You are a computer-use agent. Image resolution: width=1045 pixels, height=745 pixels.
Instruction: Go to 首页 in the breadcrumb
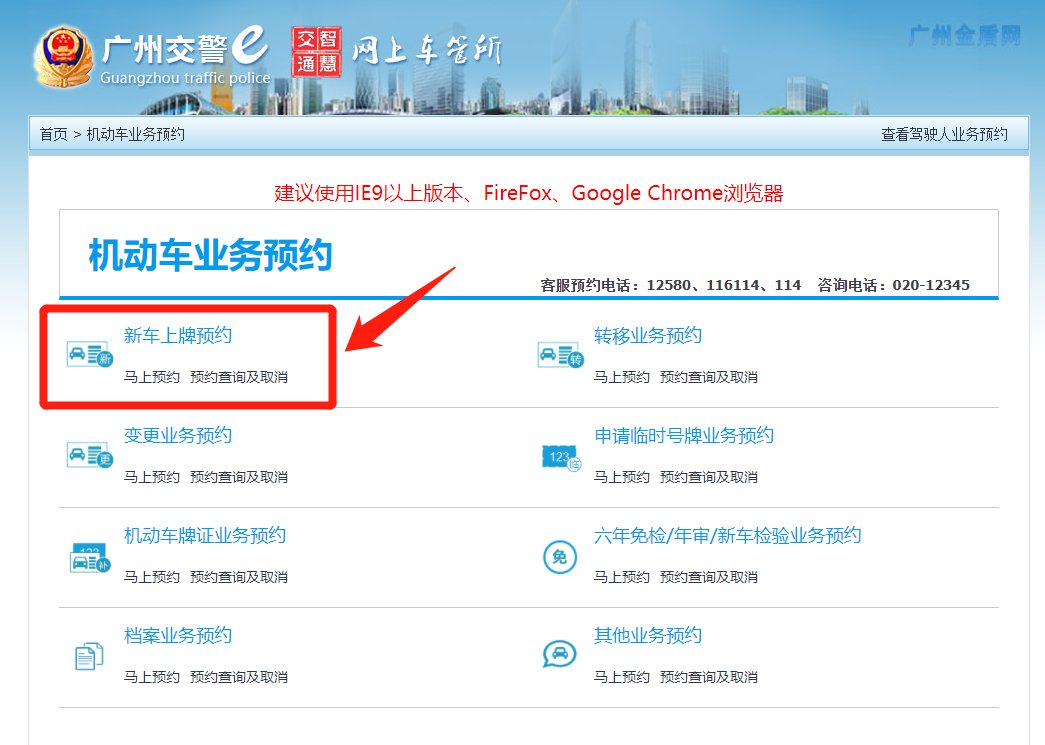[53, 134]
